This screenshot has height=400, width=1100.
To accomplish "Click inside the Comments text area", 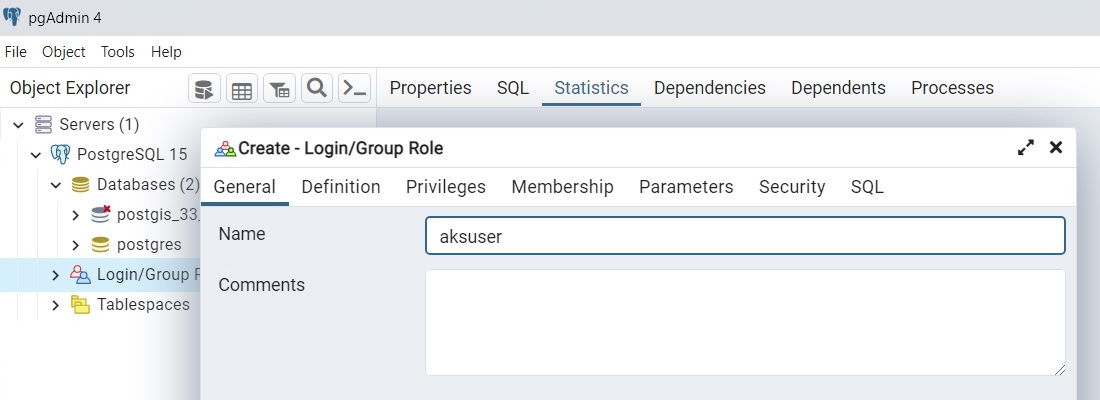I will coord(745,323).
